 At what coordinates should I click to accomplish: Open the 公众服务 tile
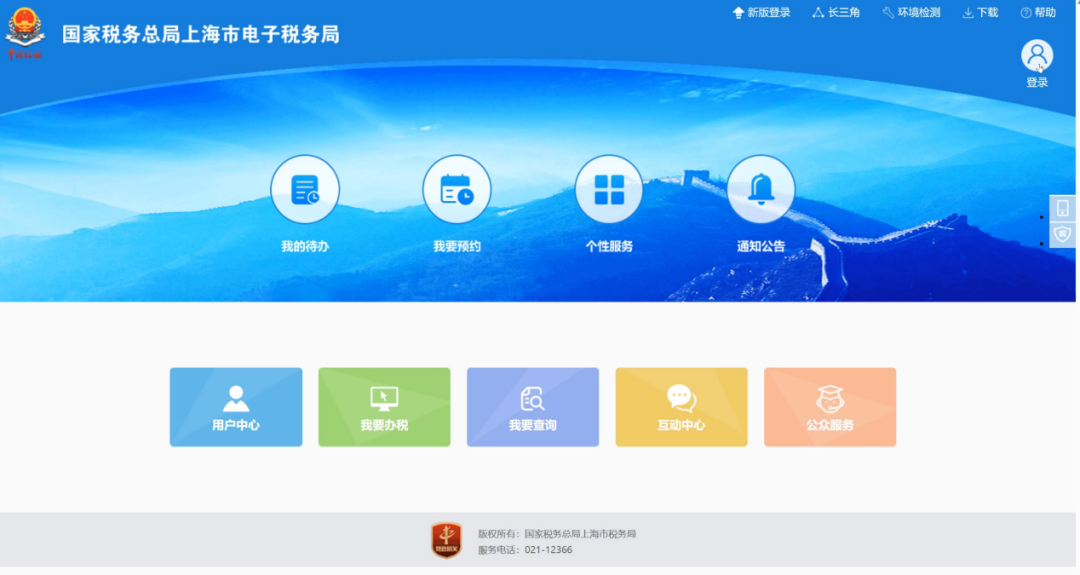point(830,407)
